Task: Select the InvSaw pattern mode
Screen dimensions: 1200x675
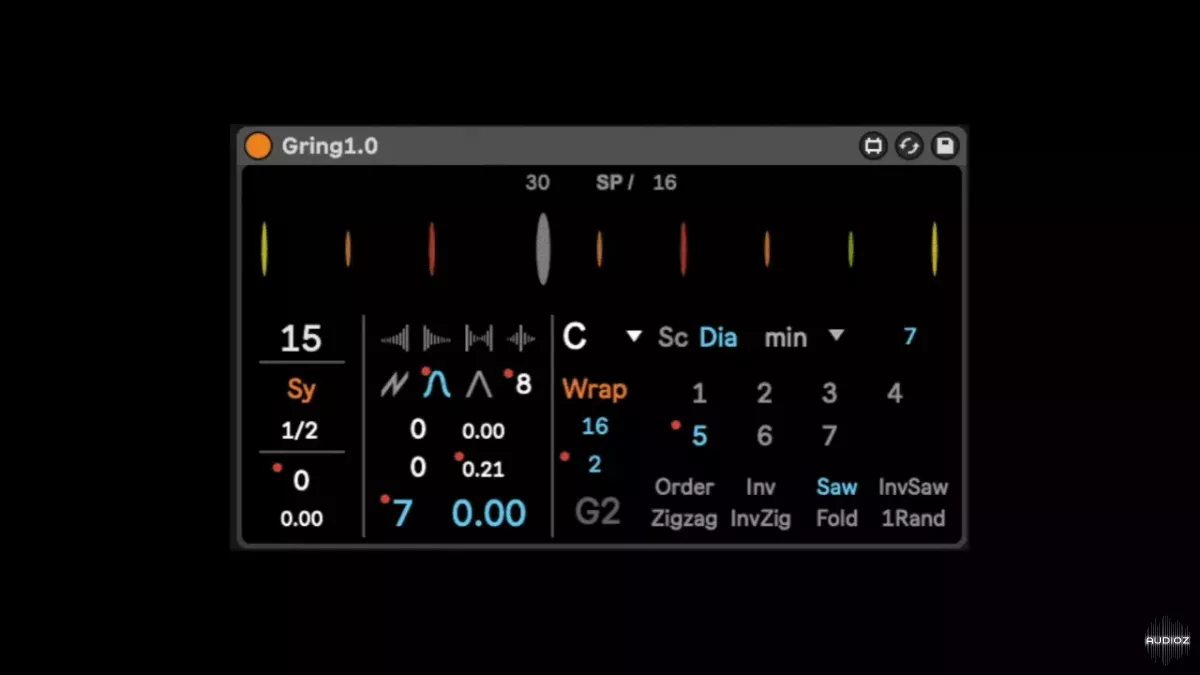Action: pyautogui.click(x=913, y=487)
